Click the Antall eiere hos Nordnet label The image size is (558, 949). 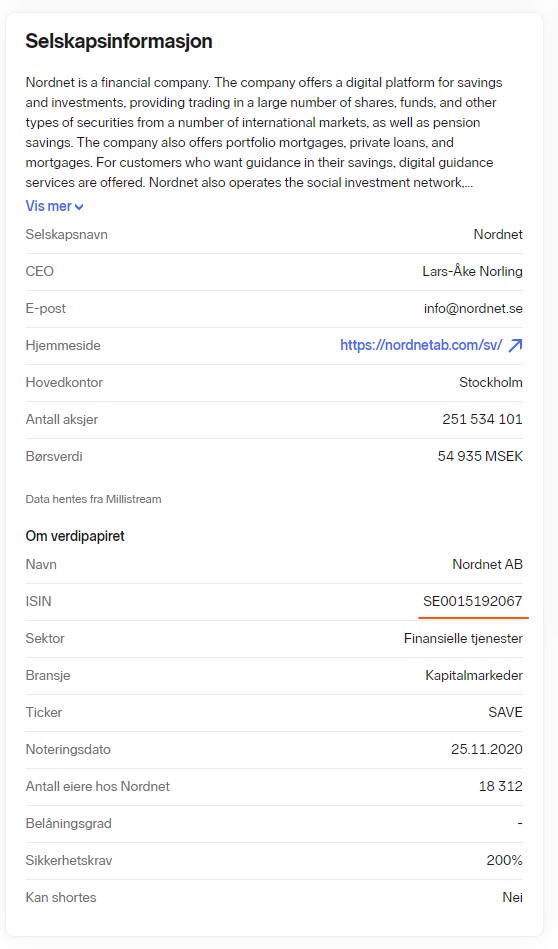(97, 786)
